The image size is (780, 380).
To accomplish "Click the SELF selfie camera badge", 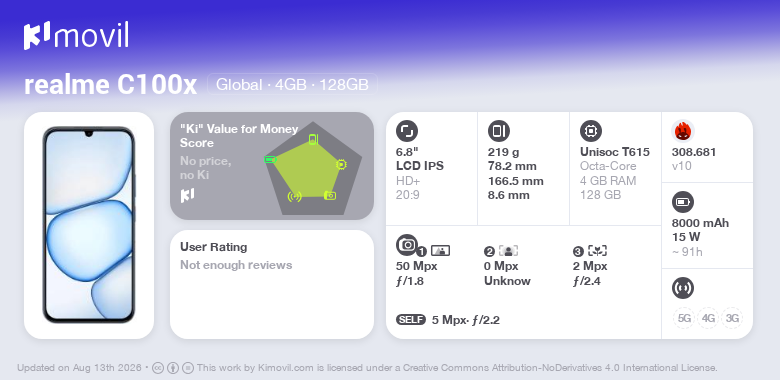I will coord(411,320).
